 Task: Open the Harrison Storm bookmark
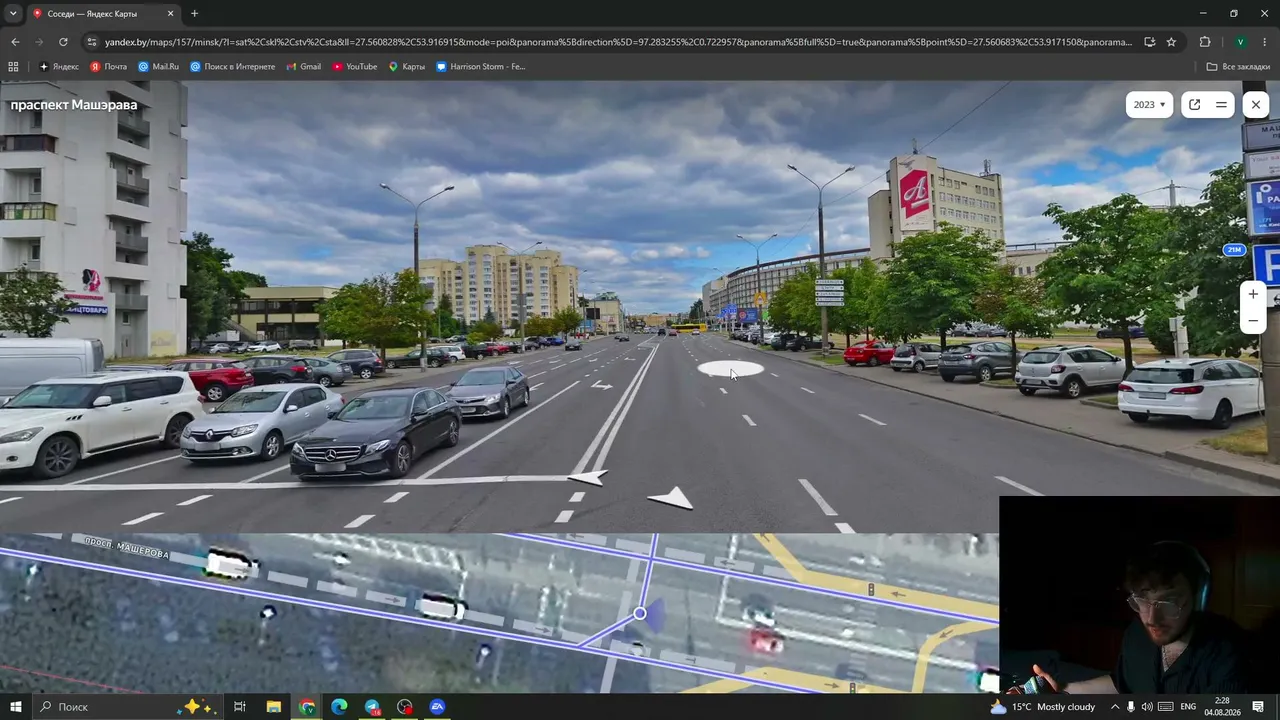481,67
